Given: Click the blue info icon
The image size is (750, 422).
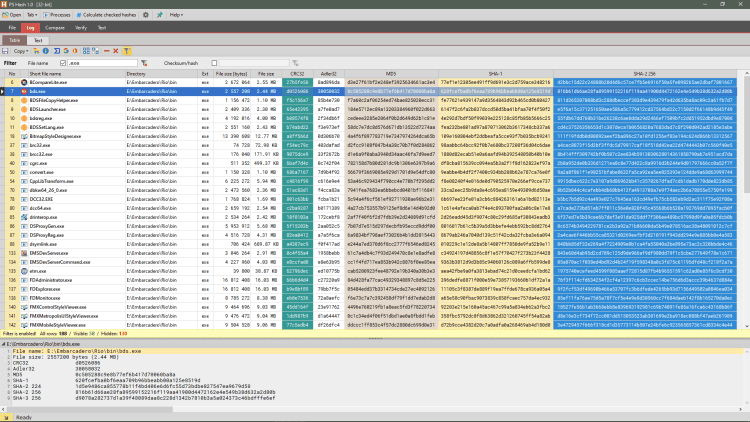Looking at the screenshot, I should [x=46, y=51].
